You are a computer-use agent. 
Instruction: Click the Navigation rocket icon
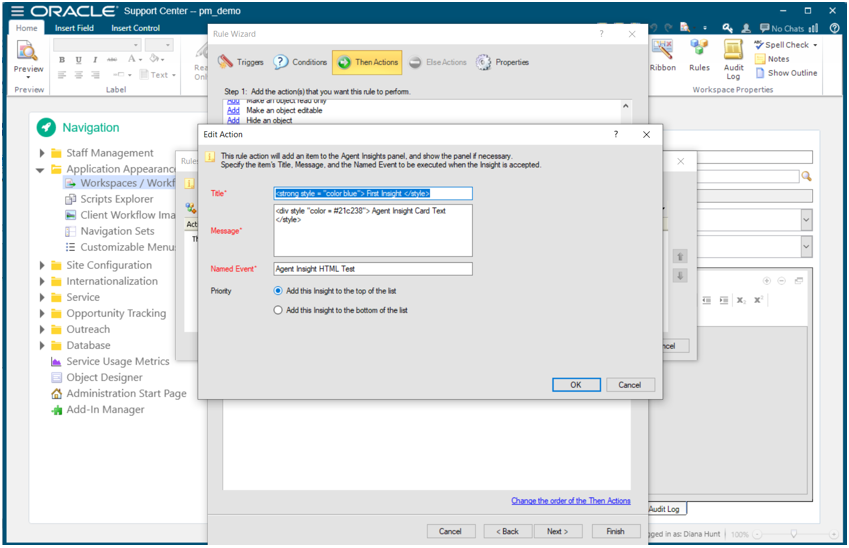coord(46,128)
